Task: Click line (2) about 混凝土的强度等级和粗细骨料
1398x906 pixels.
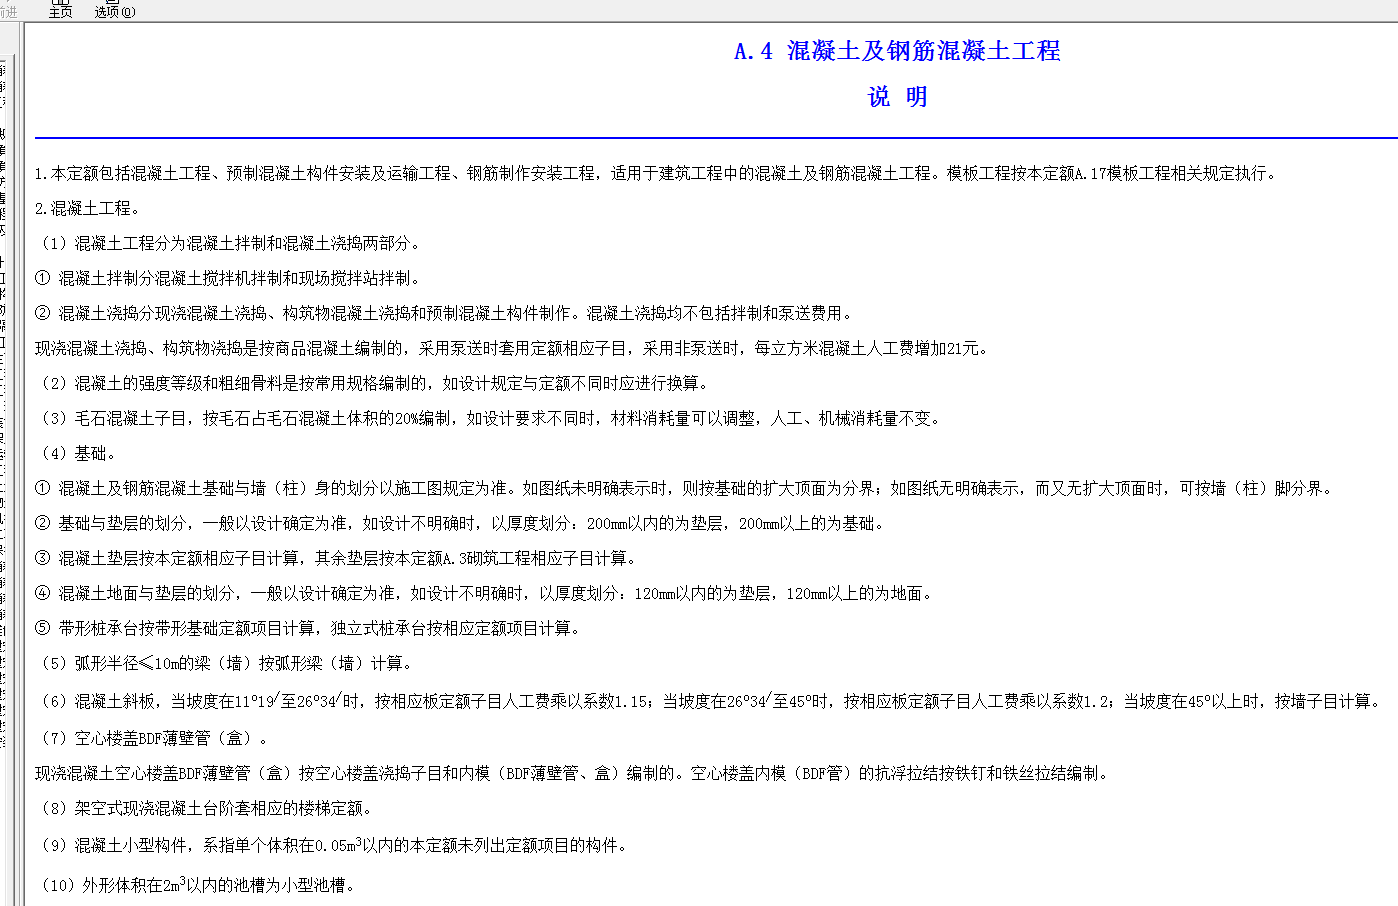Action: click(x=374, y=384)
